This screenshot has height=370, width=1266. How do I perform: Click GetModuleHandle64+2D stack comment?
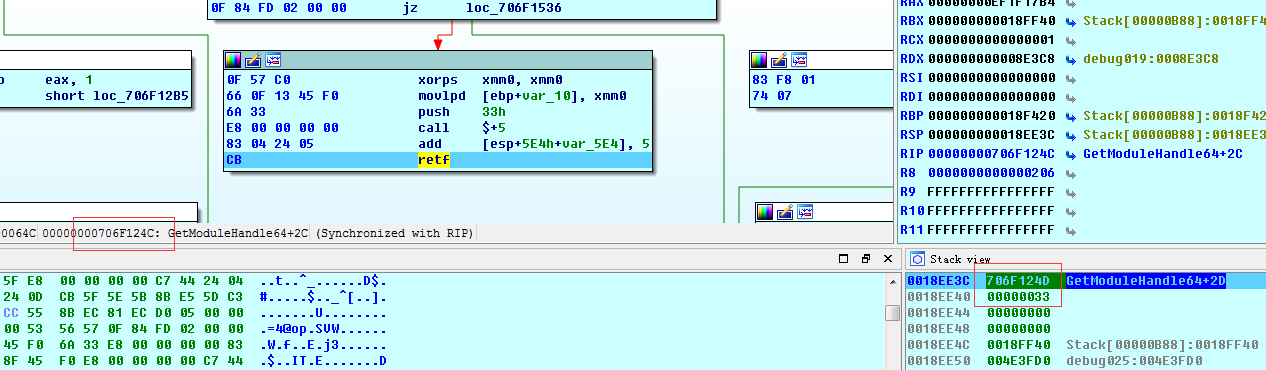coord(1146,282)
